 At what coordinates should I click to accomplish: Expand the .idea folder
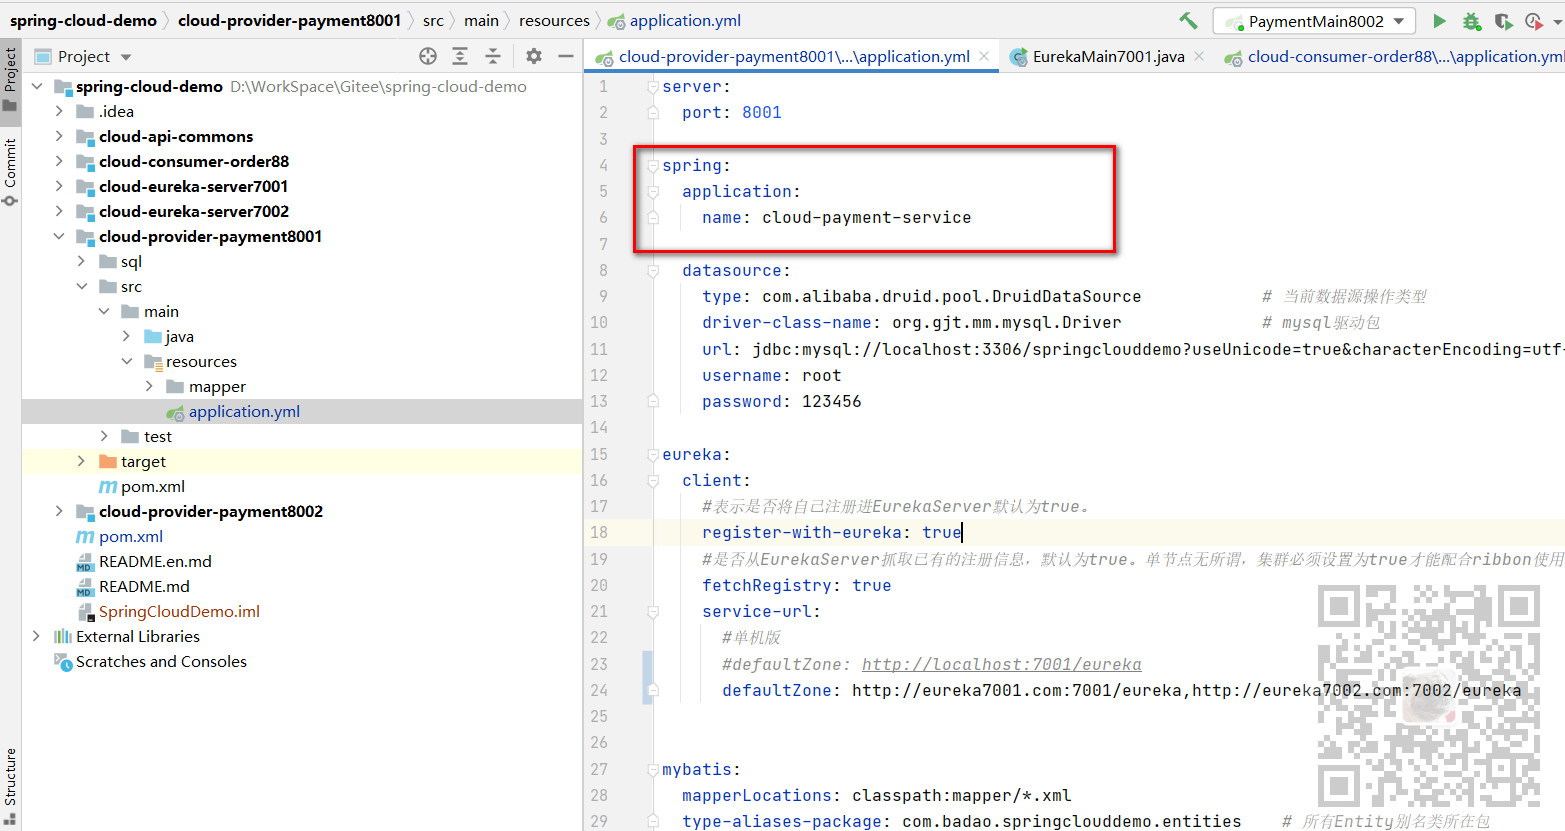point(59,112)
